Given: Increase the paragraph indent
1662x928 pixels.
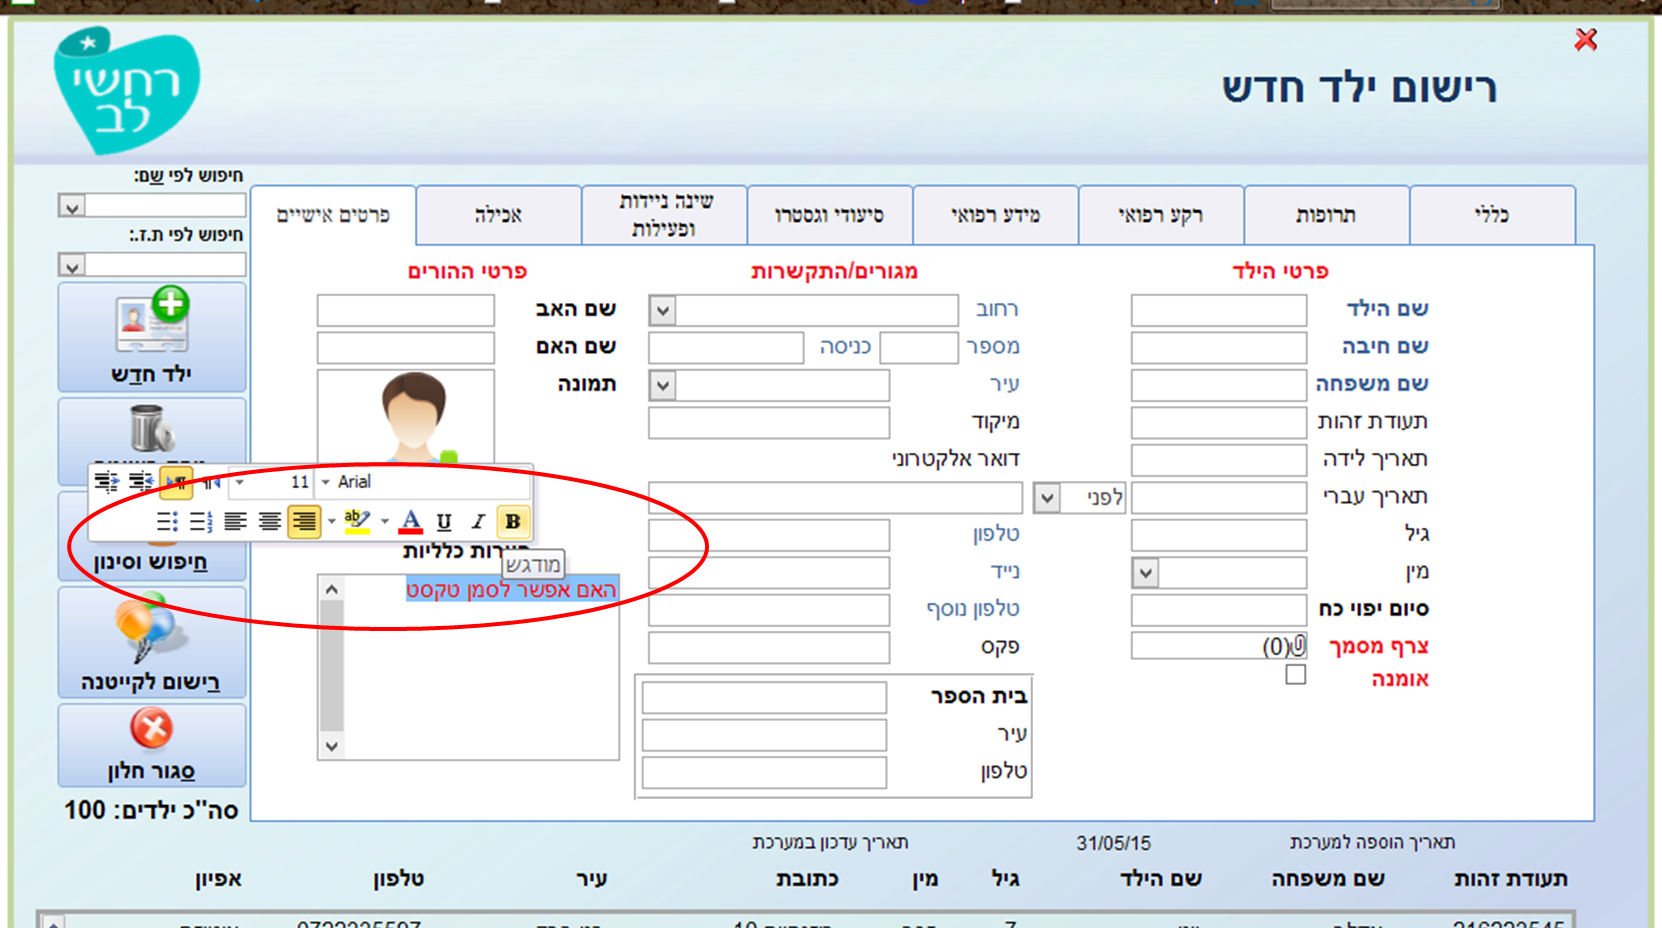Looking at the screenshot, I should click(x=106, y=482).
